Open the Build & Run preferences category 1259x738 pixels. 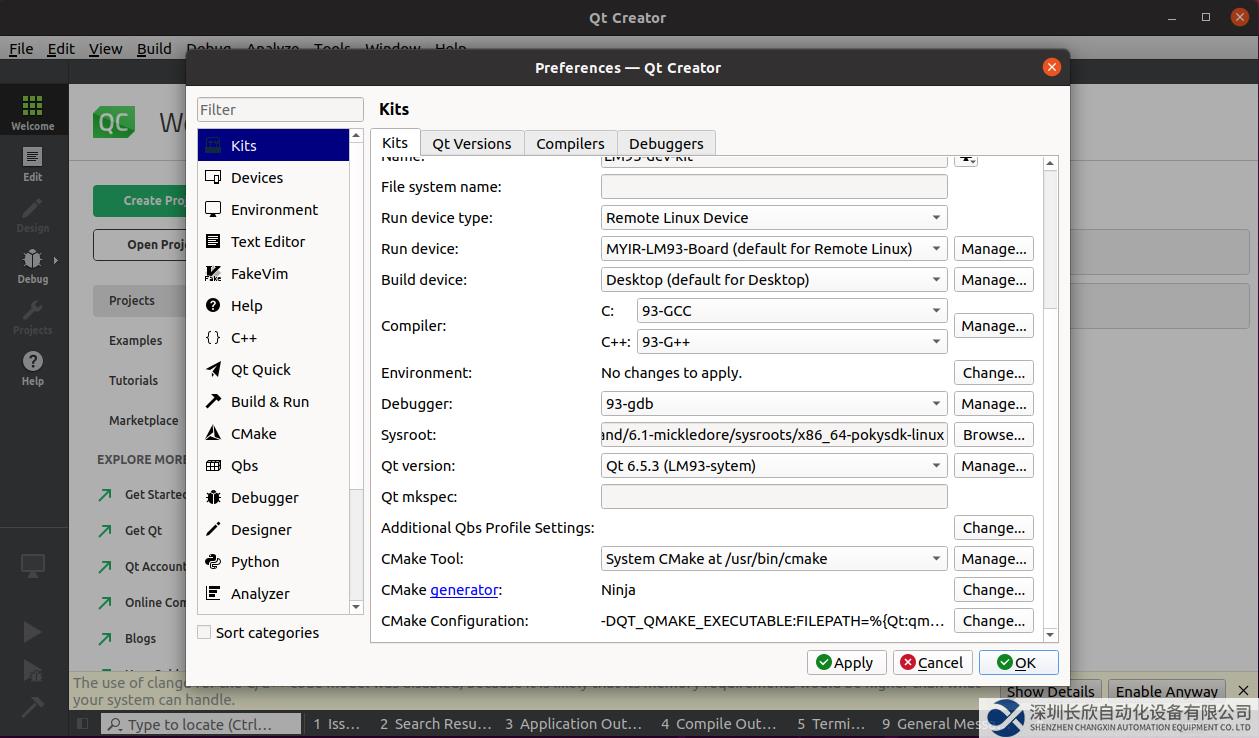click(x=273, y=401)
